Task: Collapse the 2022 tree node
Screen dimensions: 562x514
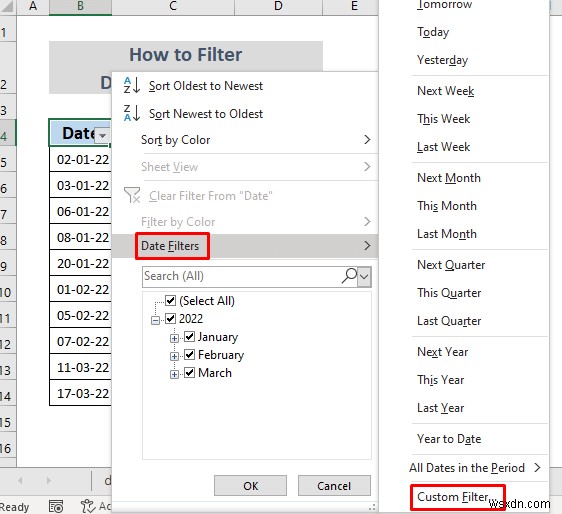Action: 155,320
